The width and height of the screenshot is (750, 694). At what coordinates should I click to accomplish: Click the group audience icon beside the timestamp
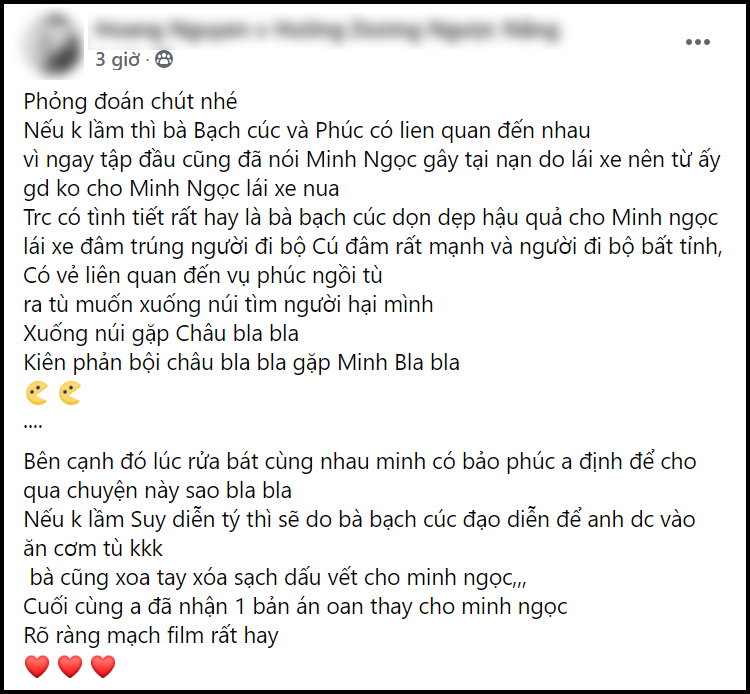pos(164,60)
